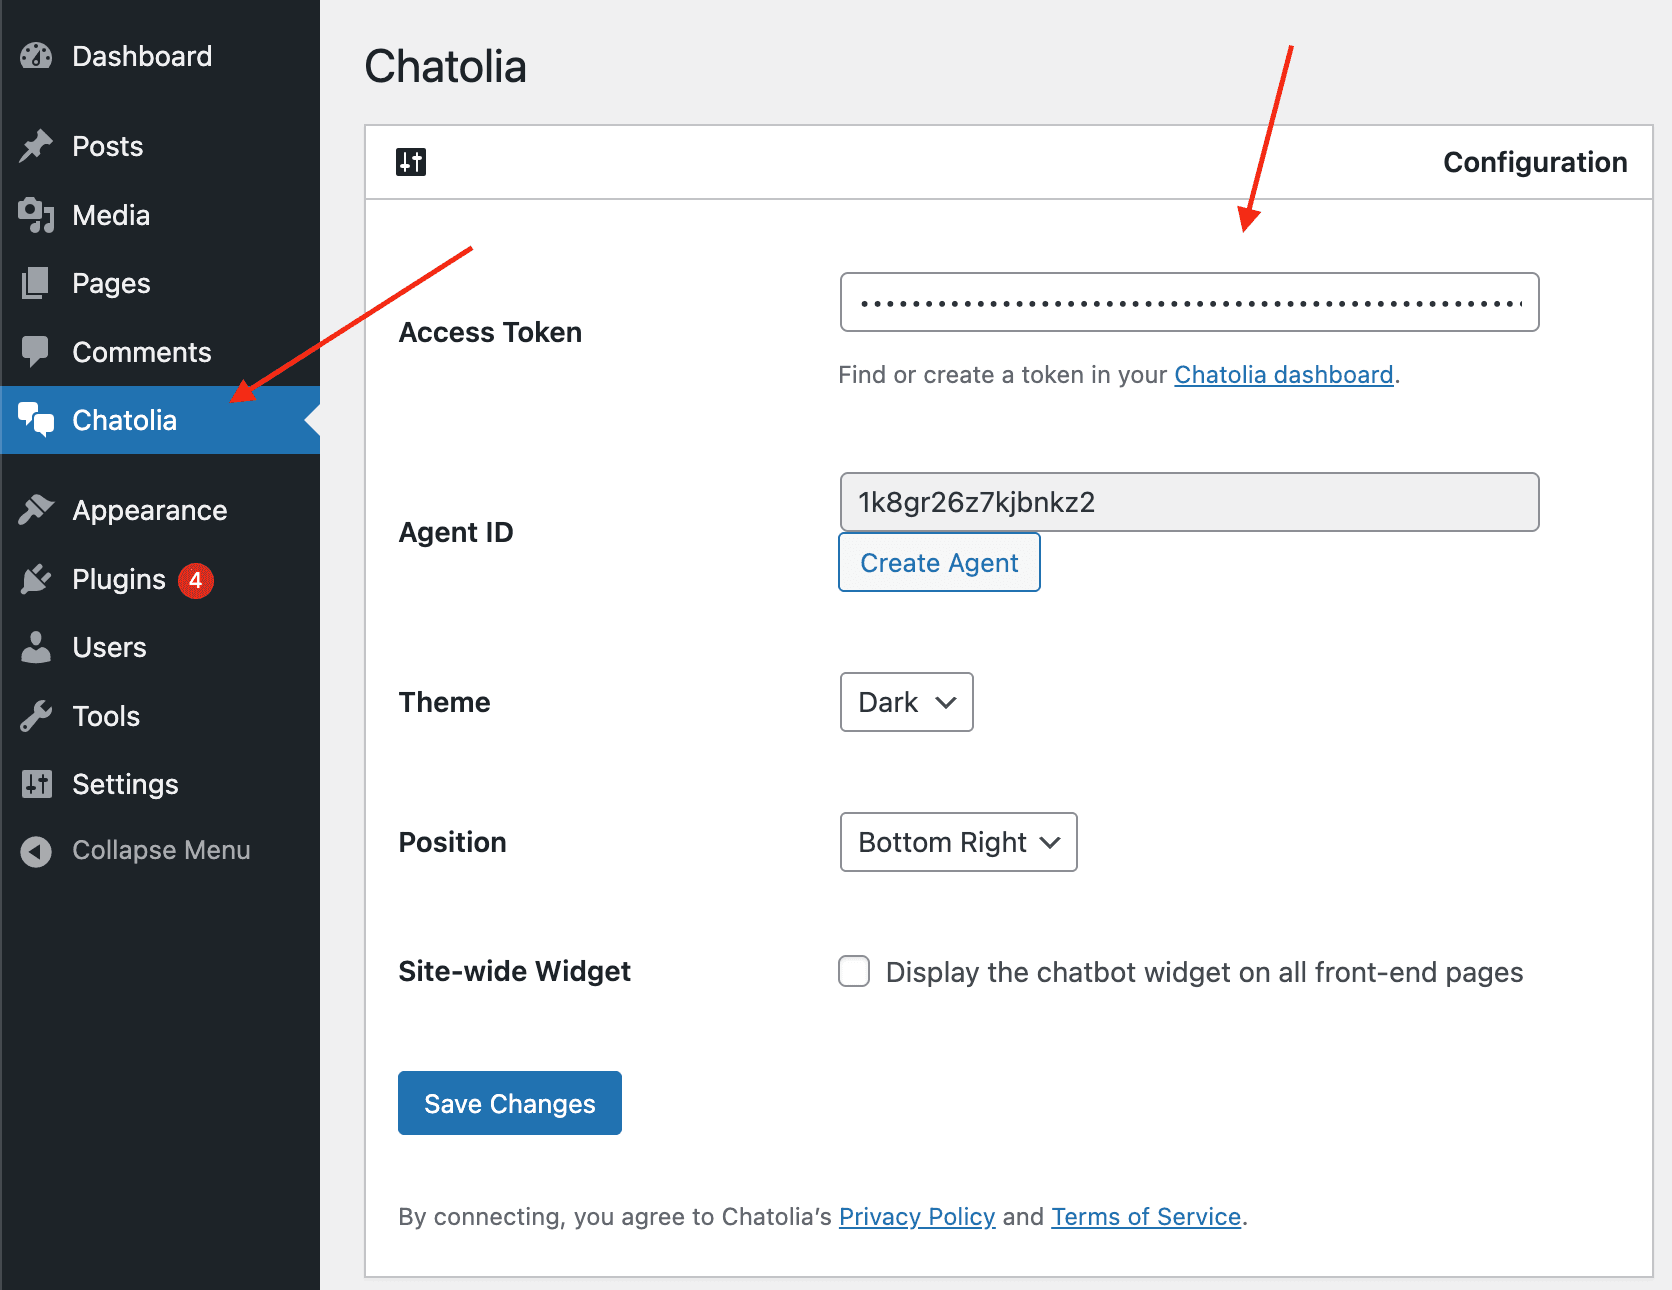Screen dimensions: 1672x1290
Task: Click the Save Changes button
Action: click(x=510, y=1103)
